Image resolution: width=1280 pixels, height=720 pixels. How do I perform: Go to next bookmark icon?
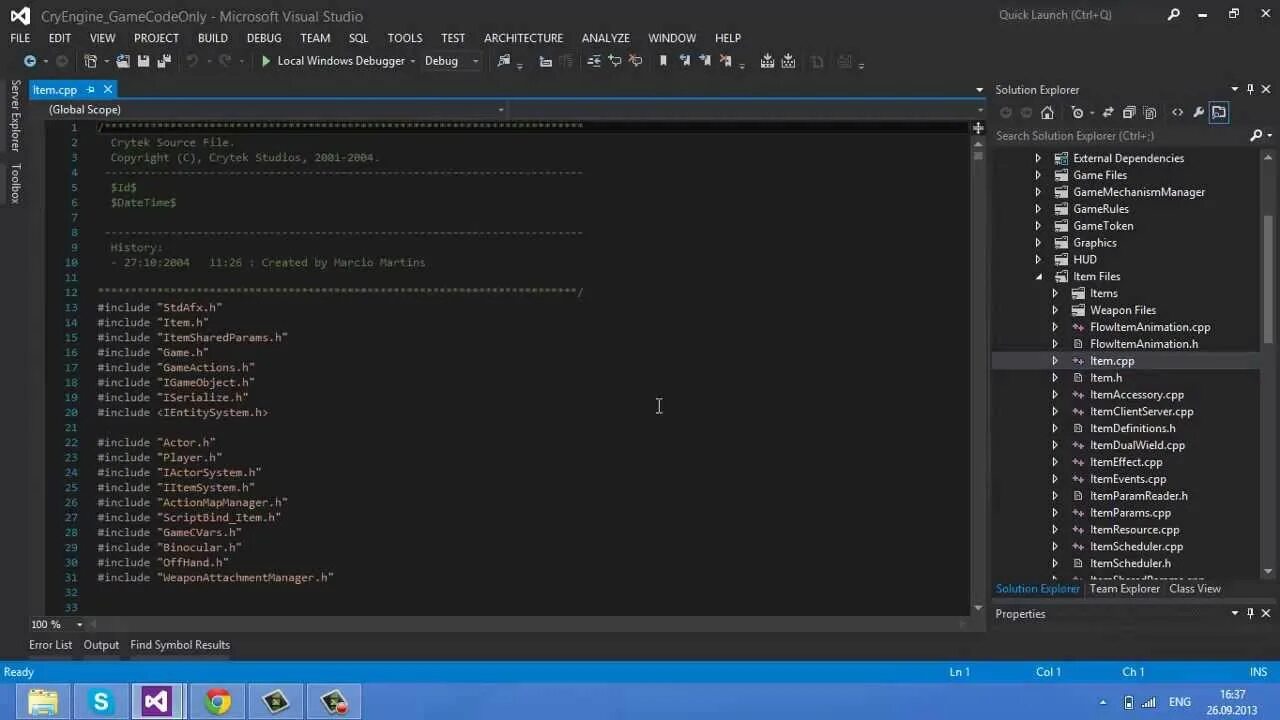705,61
